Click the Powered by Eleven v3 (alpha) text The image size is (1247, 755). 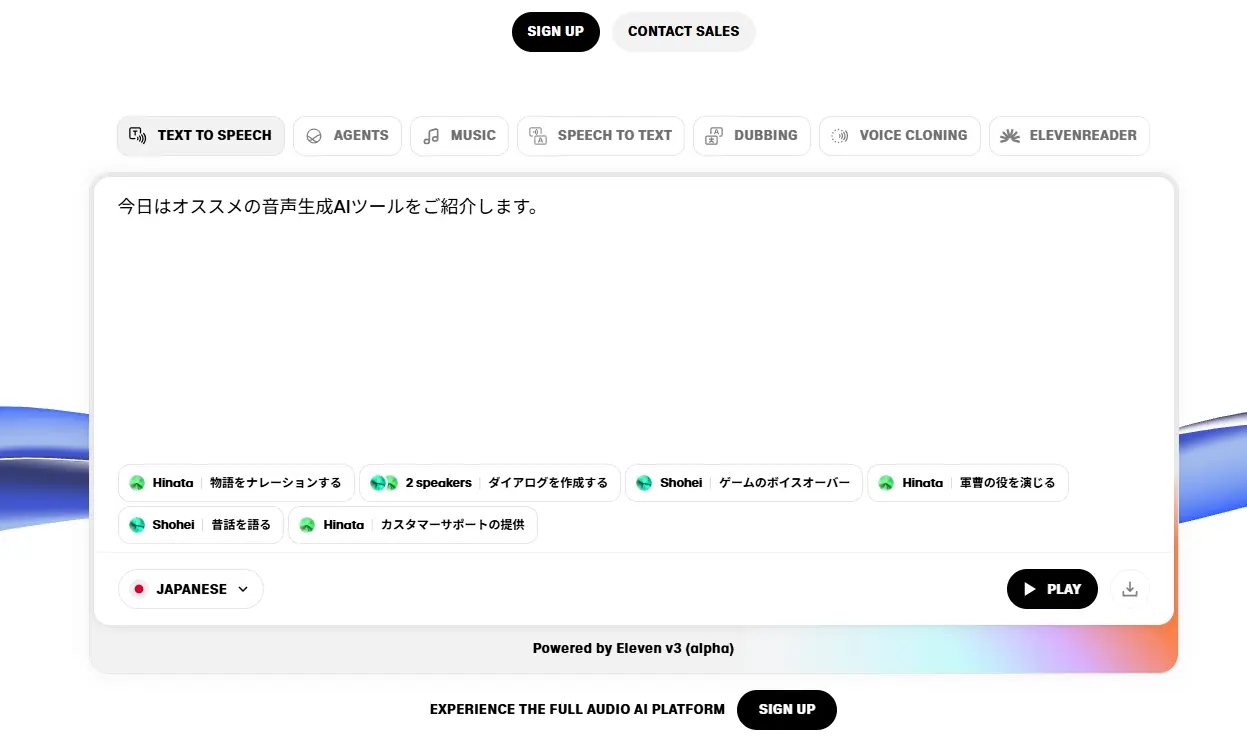pos(633,648)
